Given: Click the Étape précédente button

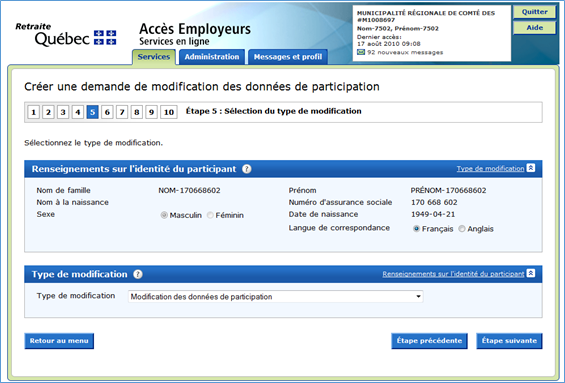Looking at the screenshot, I should [x=430, y=341].
